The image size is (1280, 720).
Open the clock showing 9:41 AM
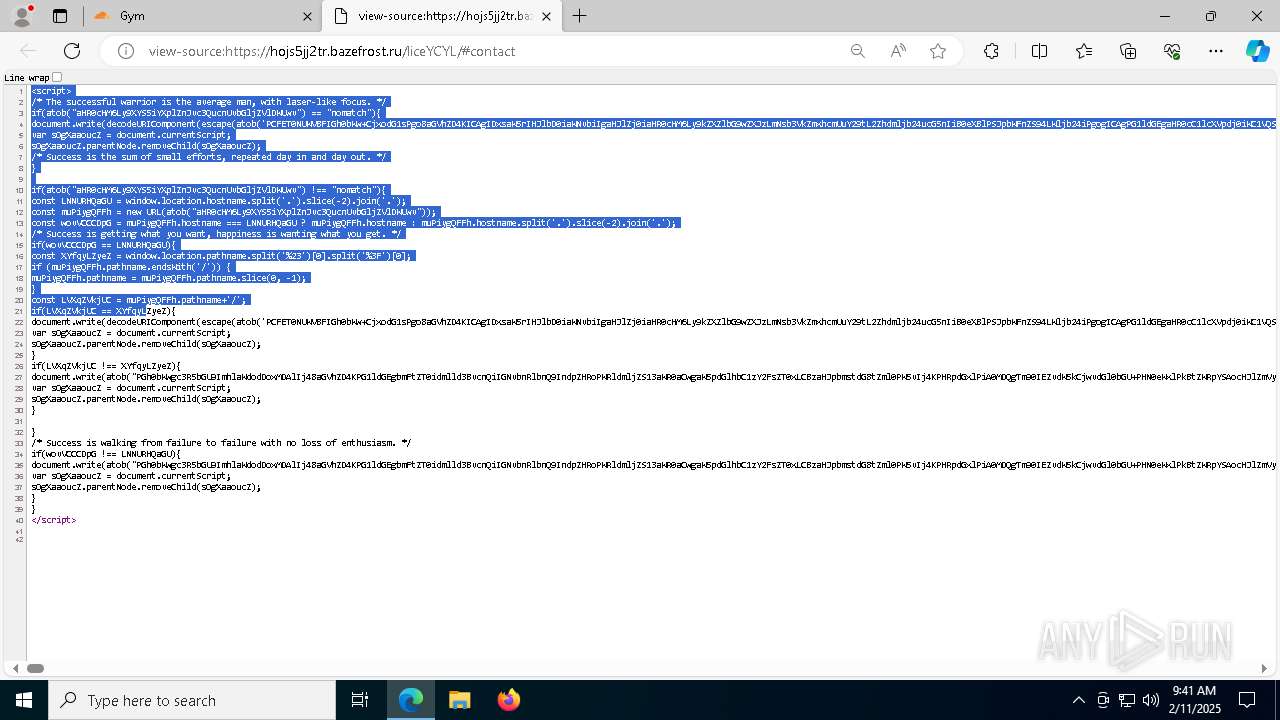point(1194,700)
